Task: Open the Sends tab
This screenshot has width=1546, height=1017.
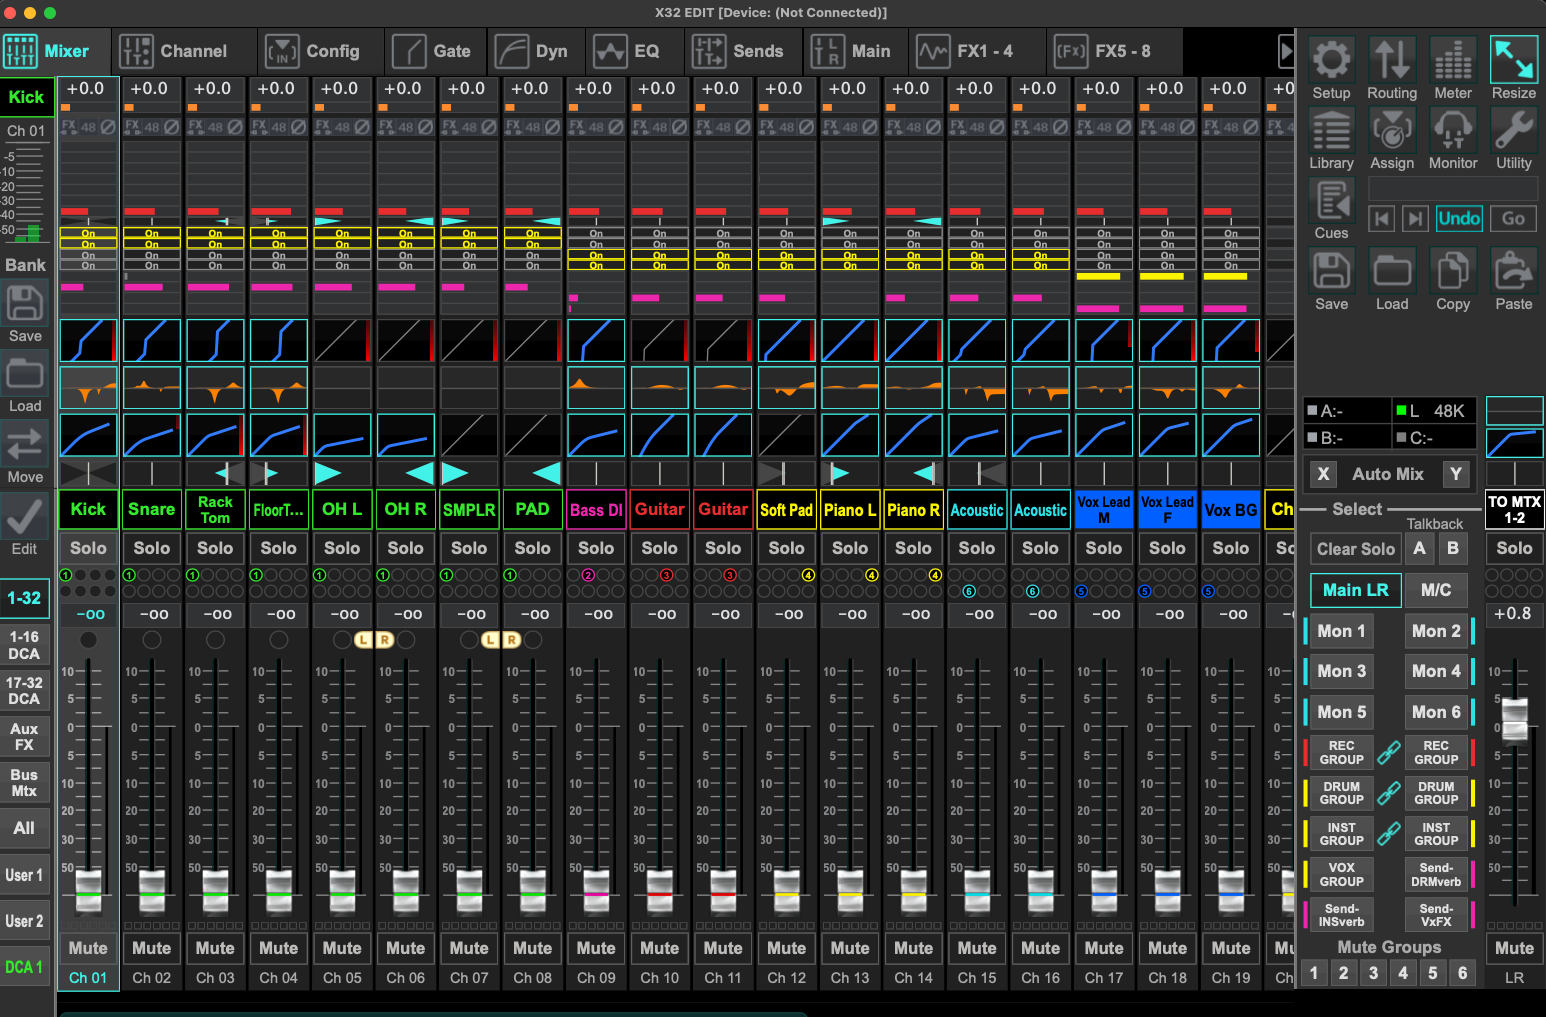Action: [738, 51]
